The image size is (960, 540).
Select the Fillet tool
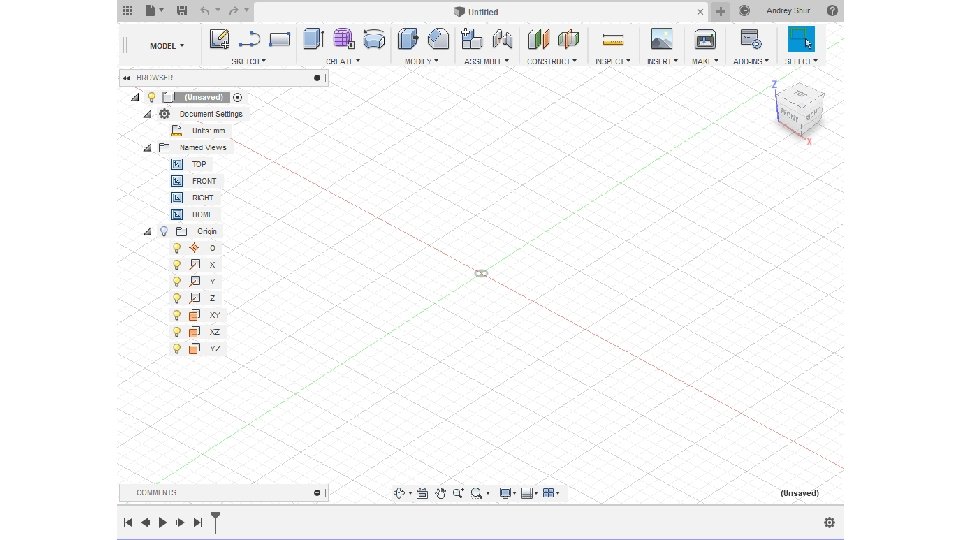tap(438, 39)
